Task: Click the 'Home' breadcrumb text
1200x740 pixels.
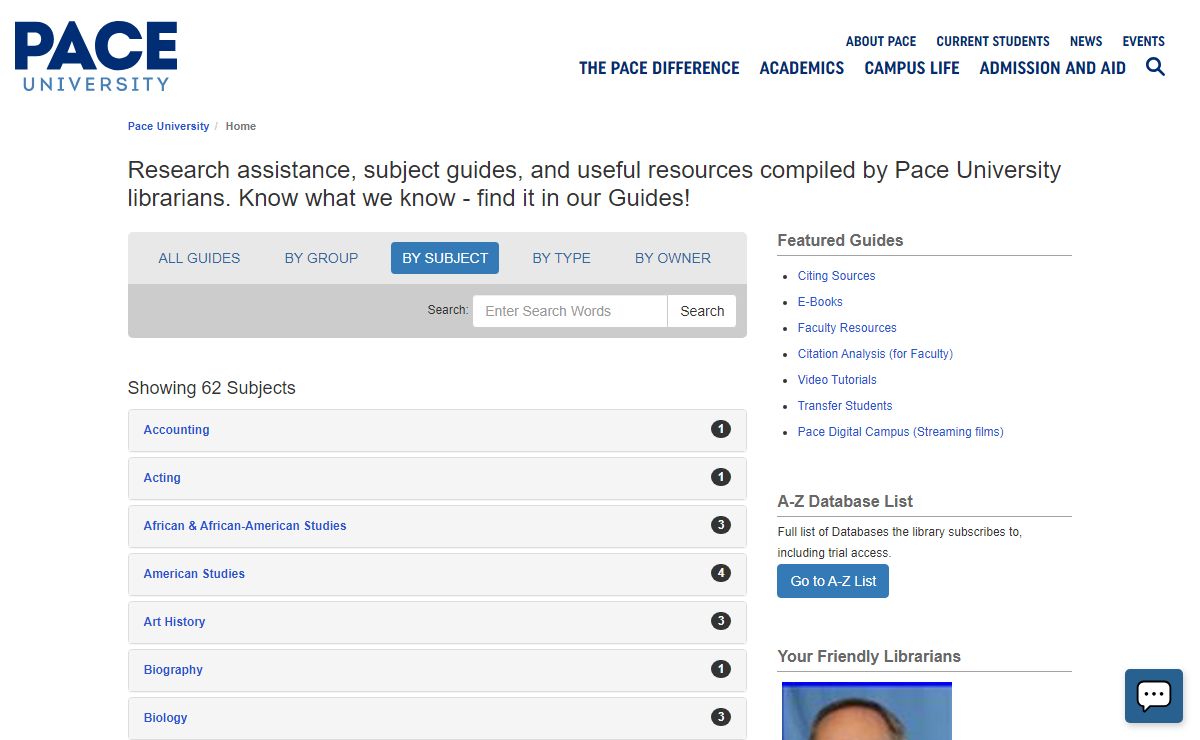Action: coord(241,126)
